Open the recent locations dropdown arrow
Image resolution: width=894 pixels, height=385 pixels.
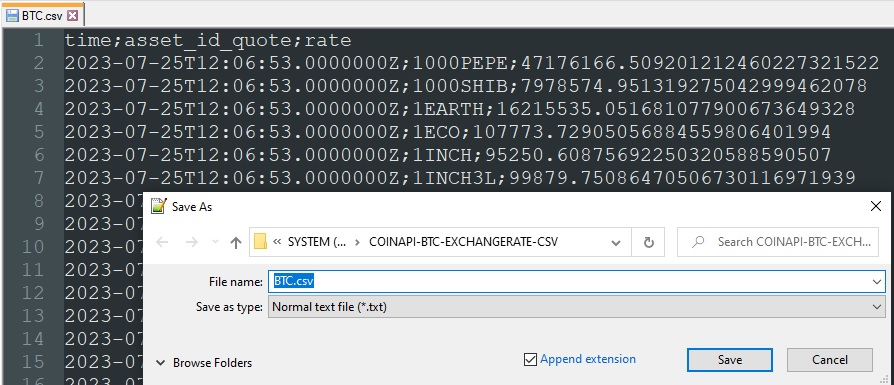215,242
